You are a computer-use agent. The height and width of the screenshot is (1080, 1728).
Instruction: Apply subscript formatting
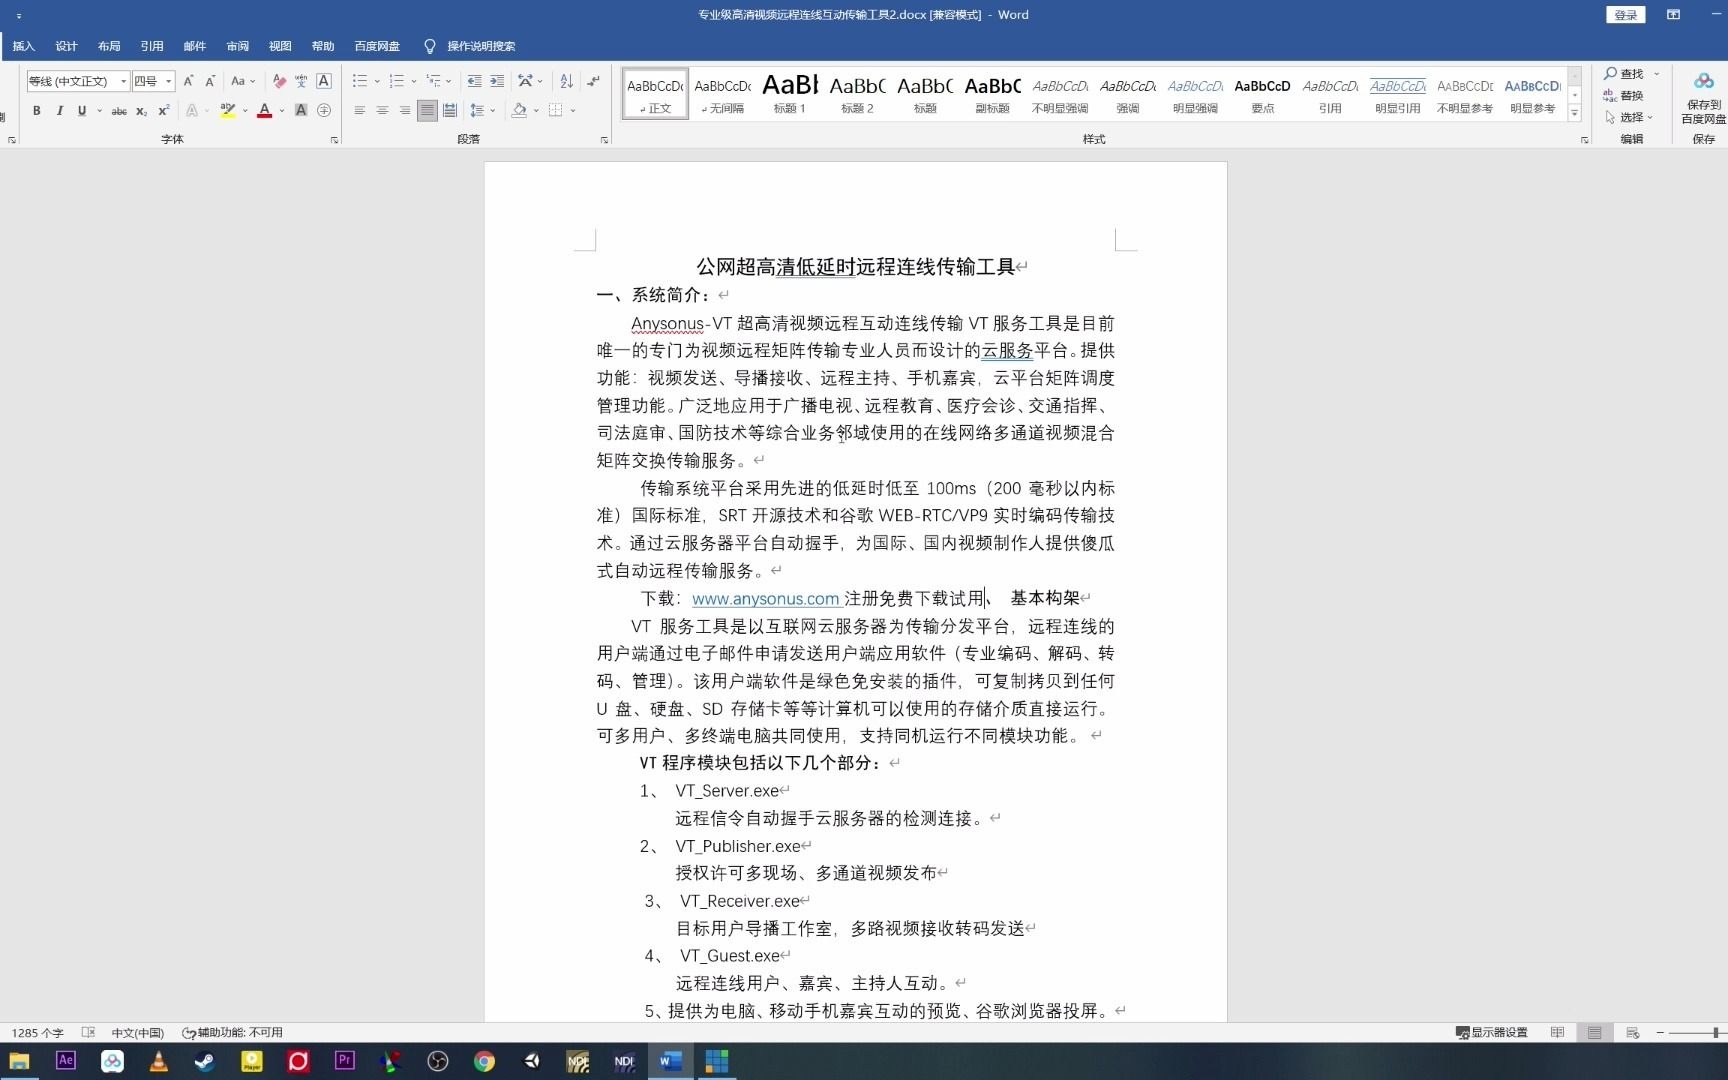tap(141, 111)
